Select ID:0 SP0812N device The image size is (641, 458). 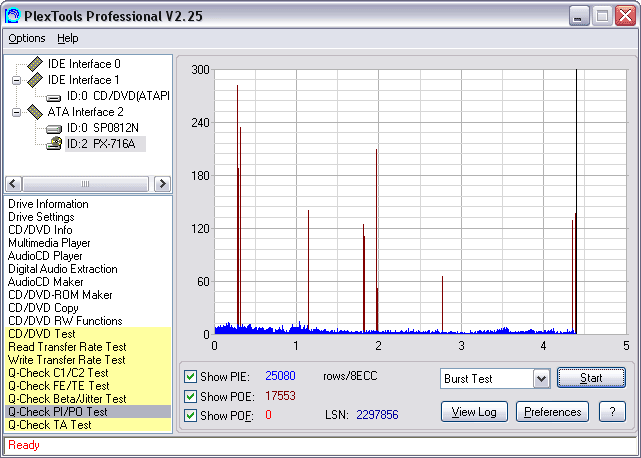pyautogui.click(x=103, y=128)
